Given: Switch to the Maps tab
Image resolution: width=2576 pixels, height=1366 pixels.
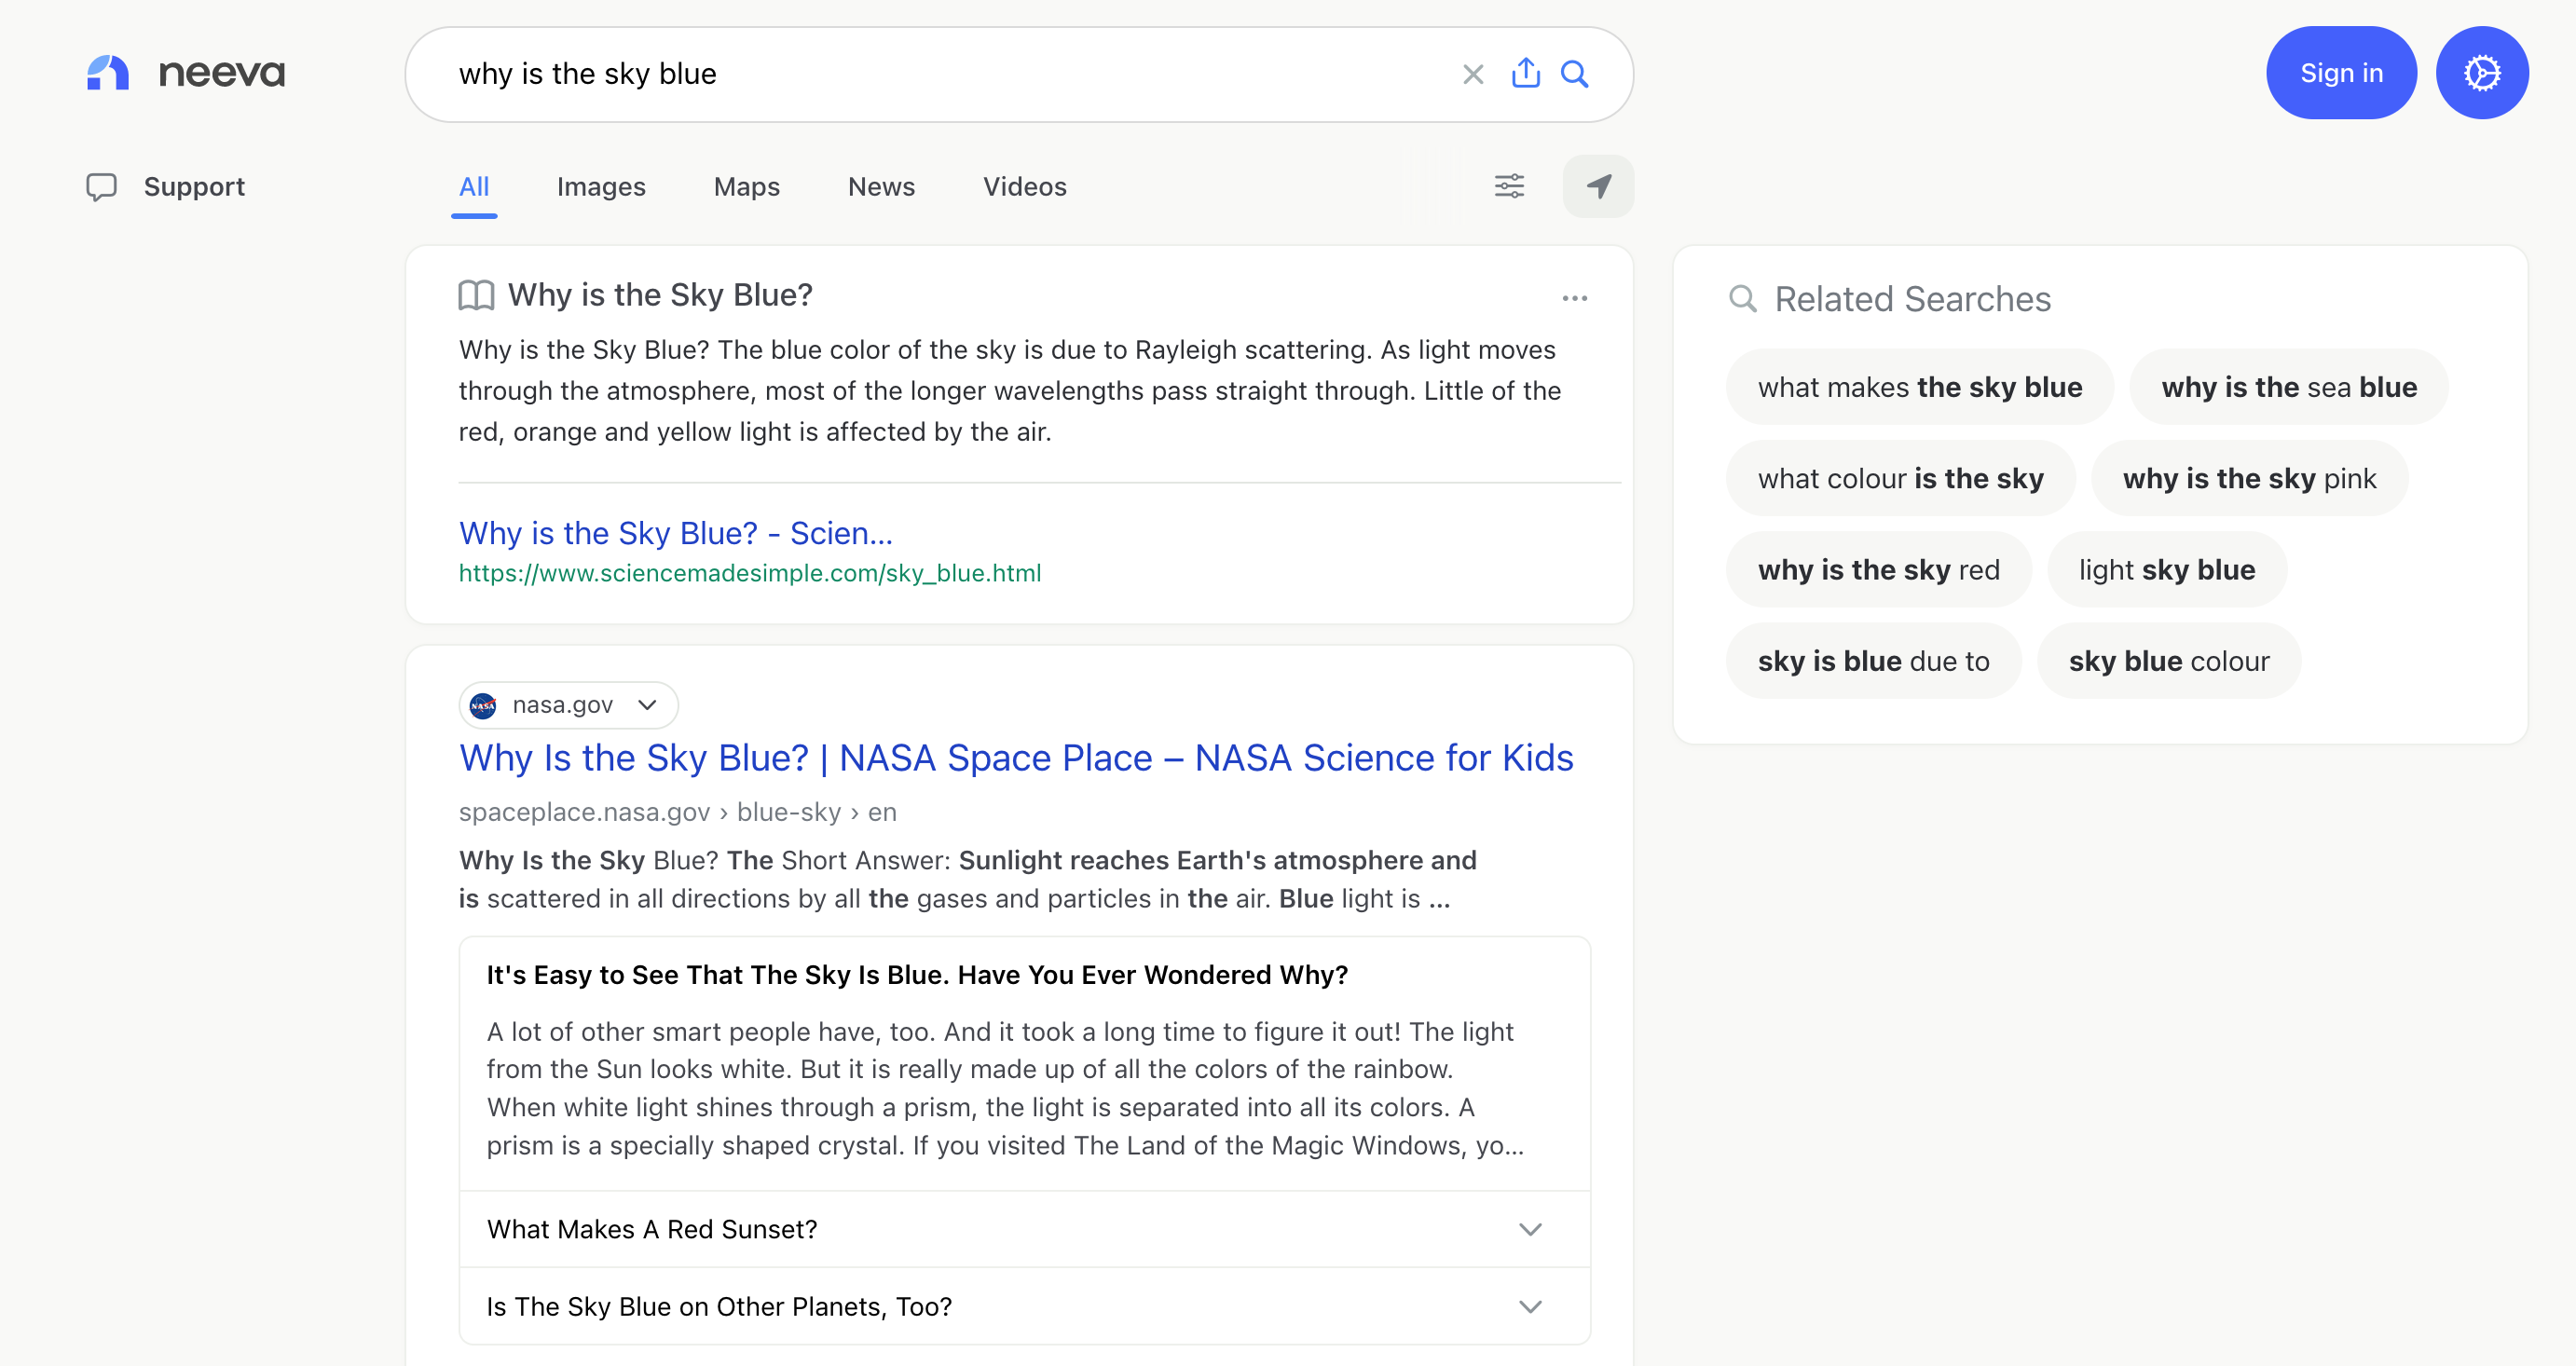Looking at the screenshot, I should point(746,187).
